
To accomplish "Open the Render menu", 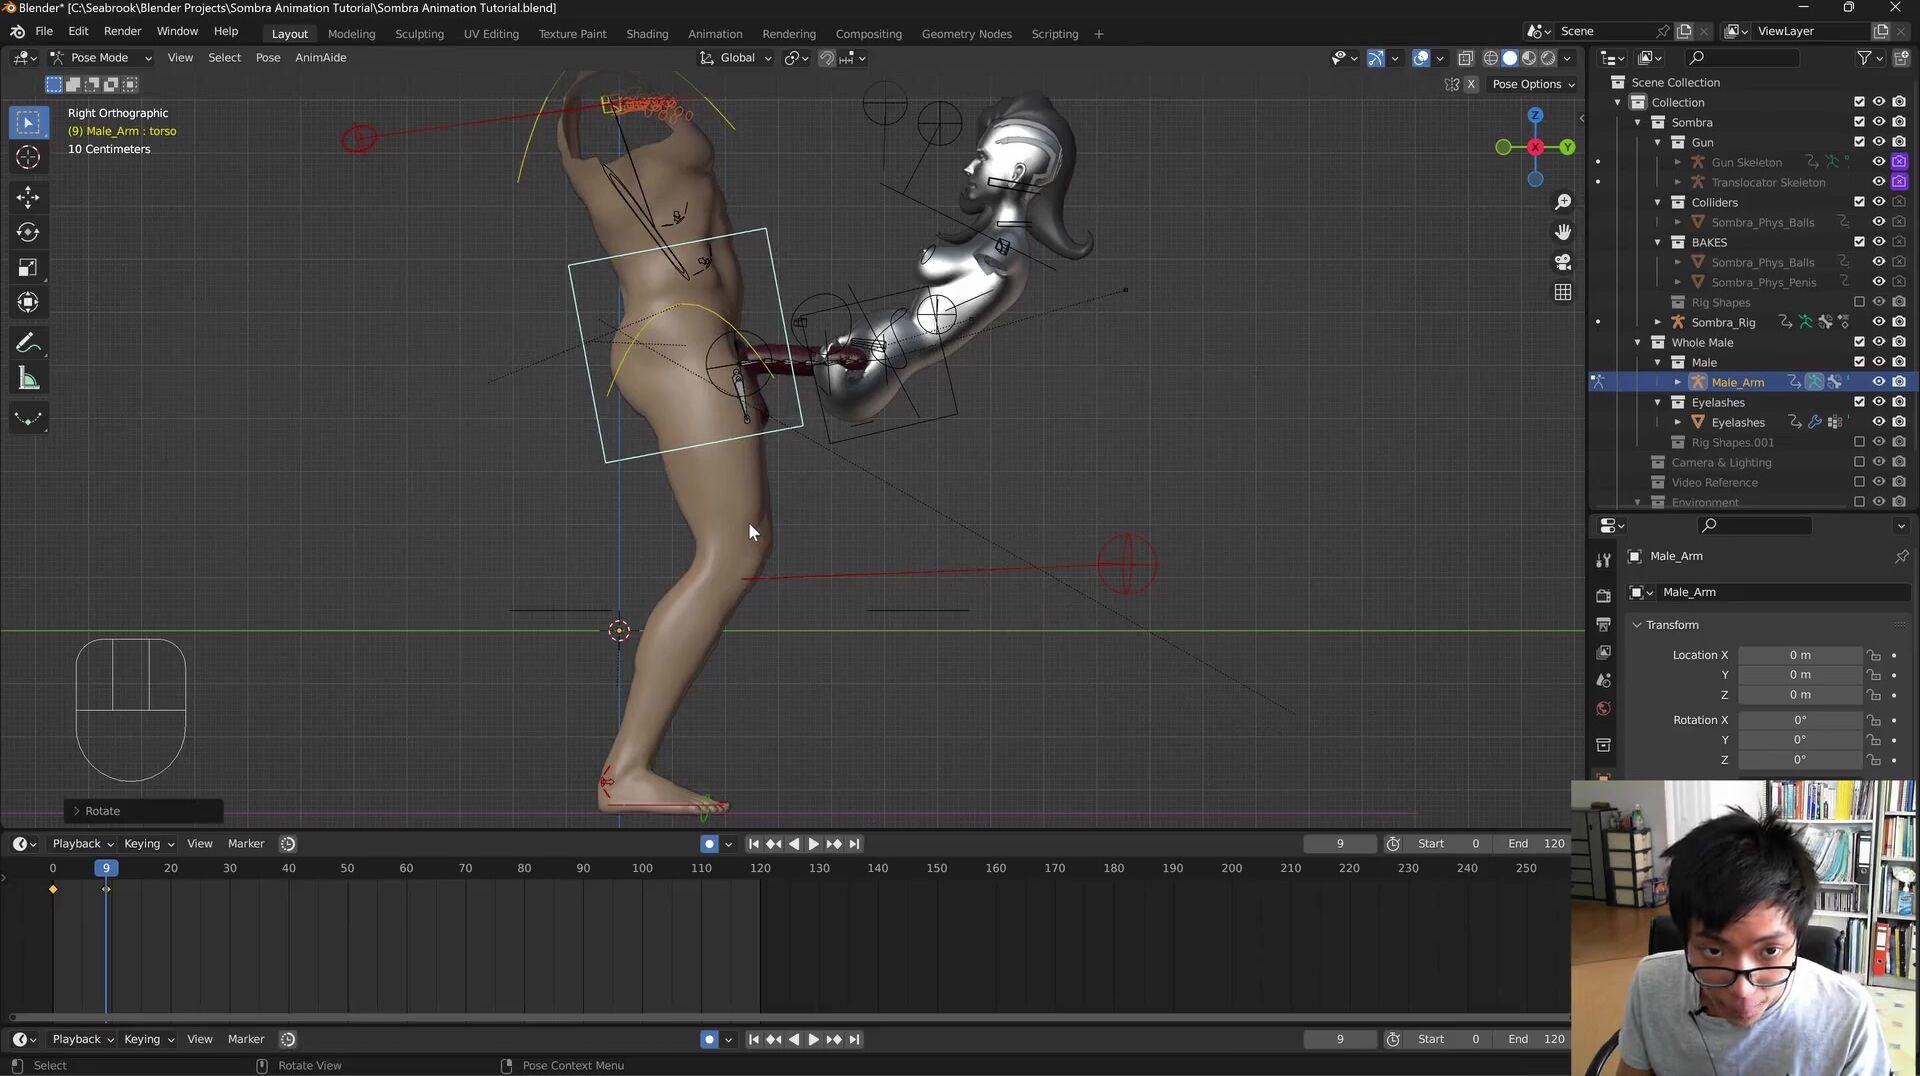I will (x=122, y=31).
